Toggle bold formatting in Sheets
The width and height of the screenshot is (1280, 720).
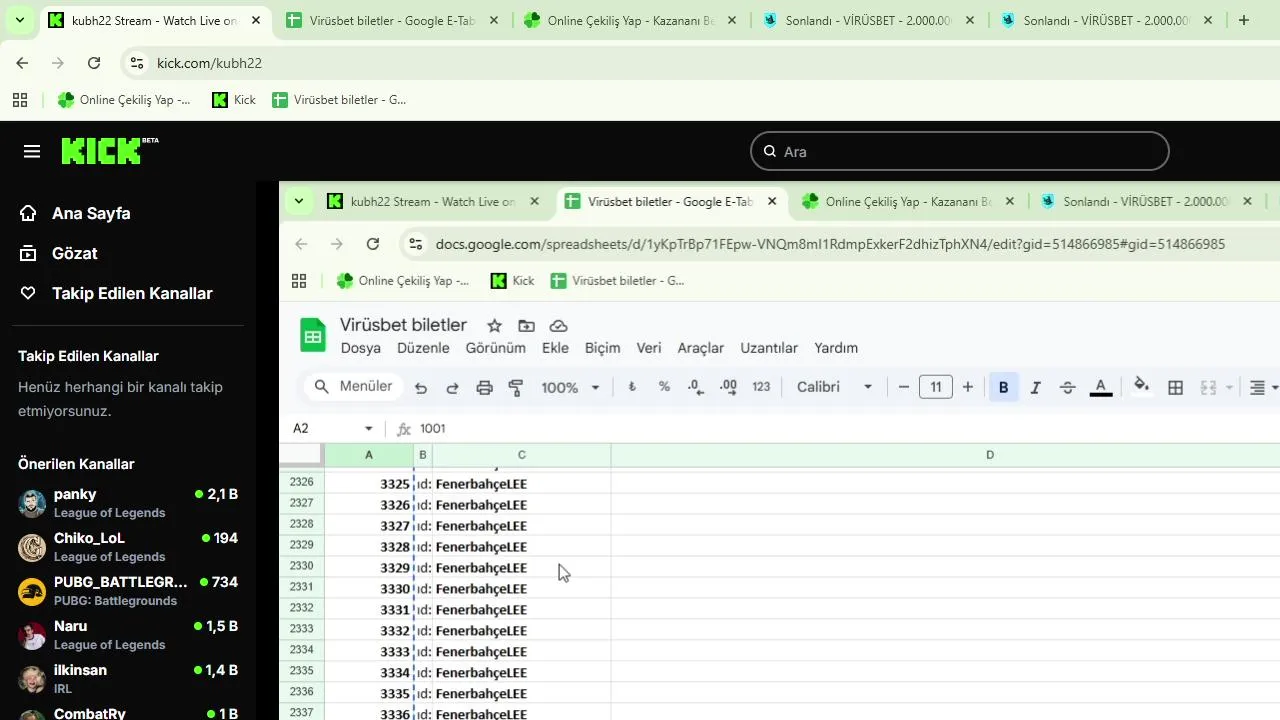(1003, 387)
